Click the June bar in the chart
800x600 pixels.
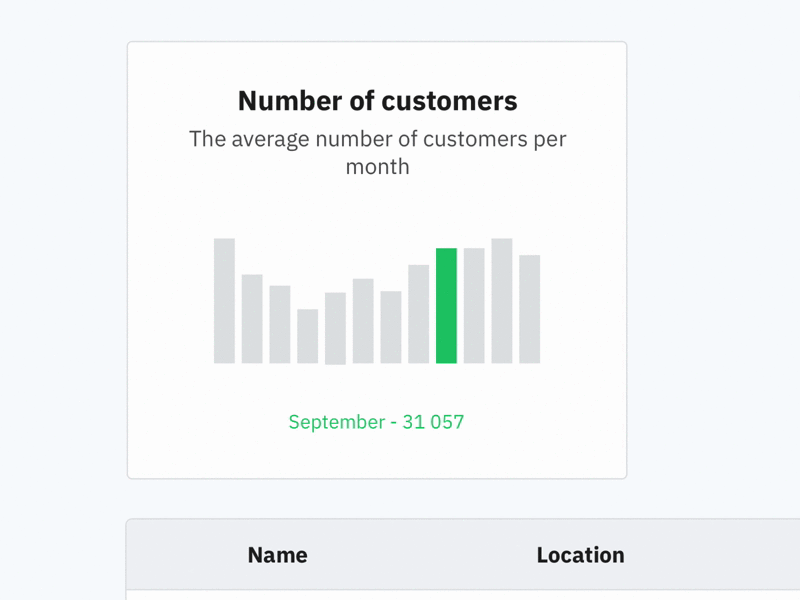[x=362, y=320]
